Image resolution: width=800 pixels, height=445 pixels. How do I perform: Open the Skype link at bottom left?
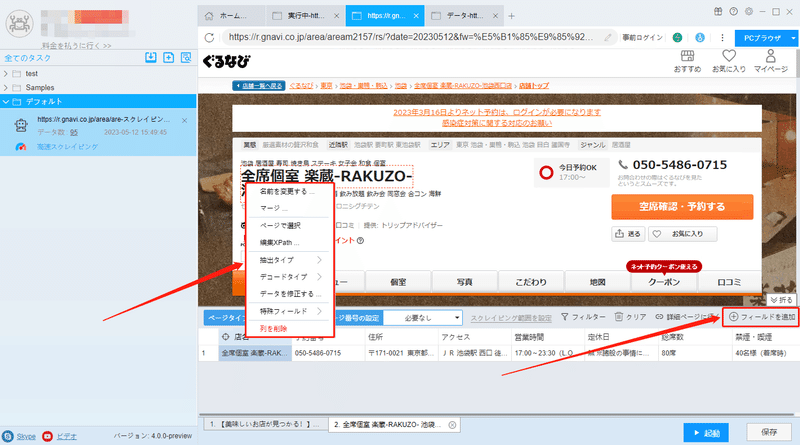pos(26,436)
